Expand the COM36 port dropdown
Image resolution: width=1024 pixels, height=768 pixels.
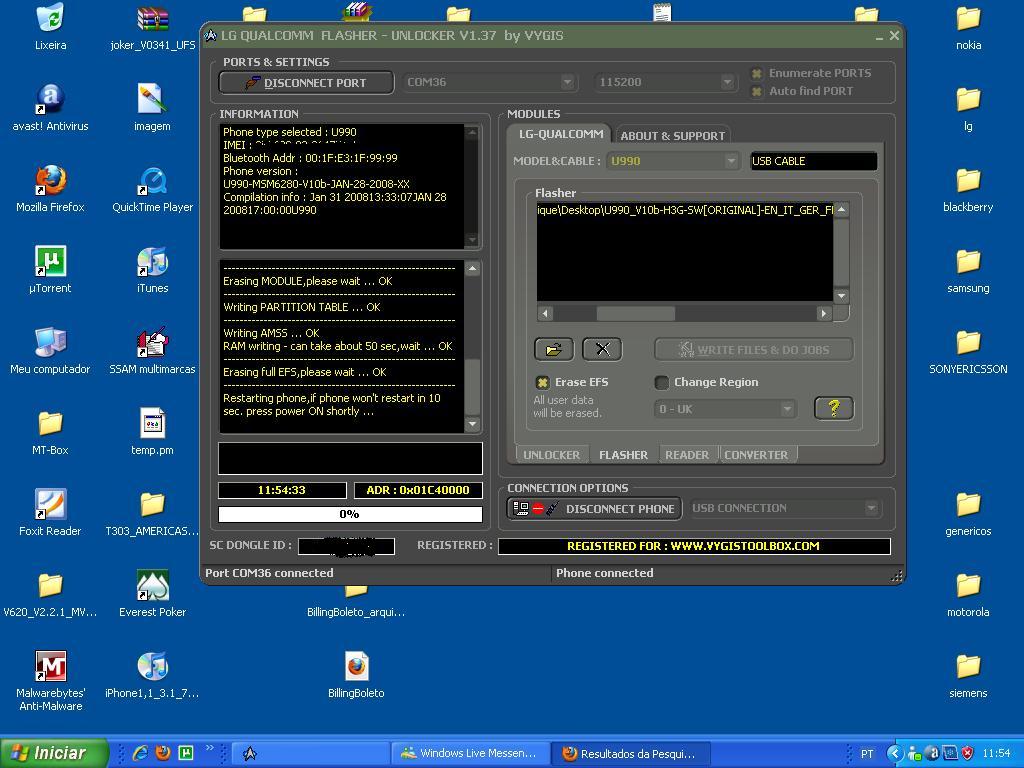tap(568, 82)
